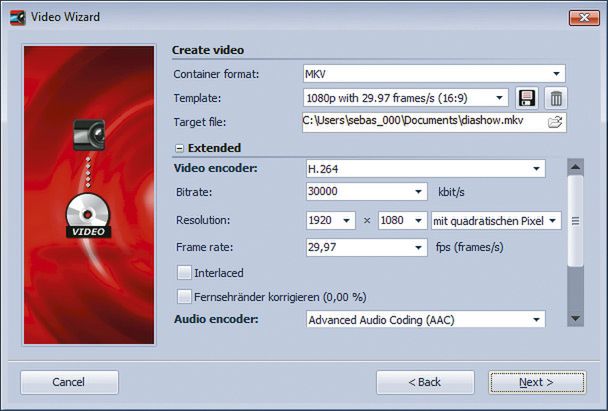The height and width of the screenshot is (411, 608).
Task: Click the scrollbar up arrow in Extended settings
Action: [575, 167]
